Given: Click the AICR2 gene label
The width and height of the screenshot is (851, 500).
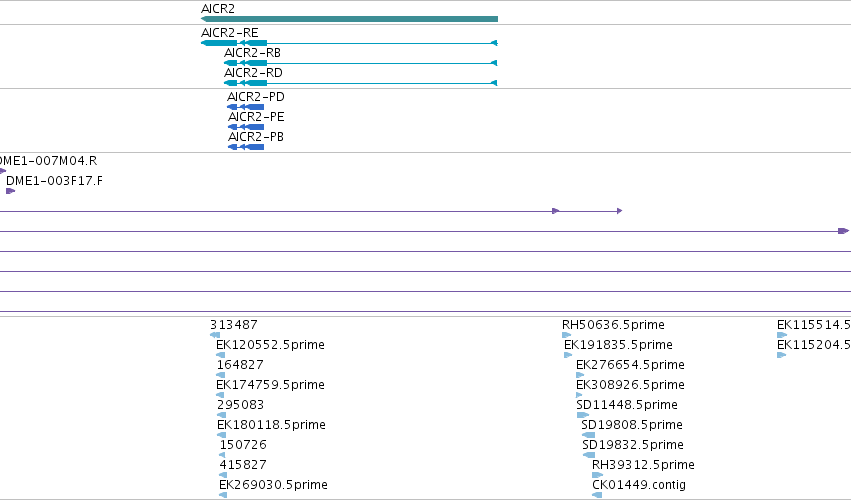Looking at the screenshot, I should [218, 9].
